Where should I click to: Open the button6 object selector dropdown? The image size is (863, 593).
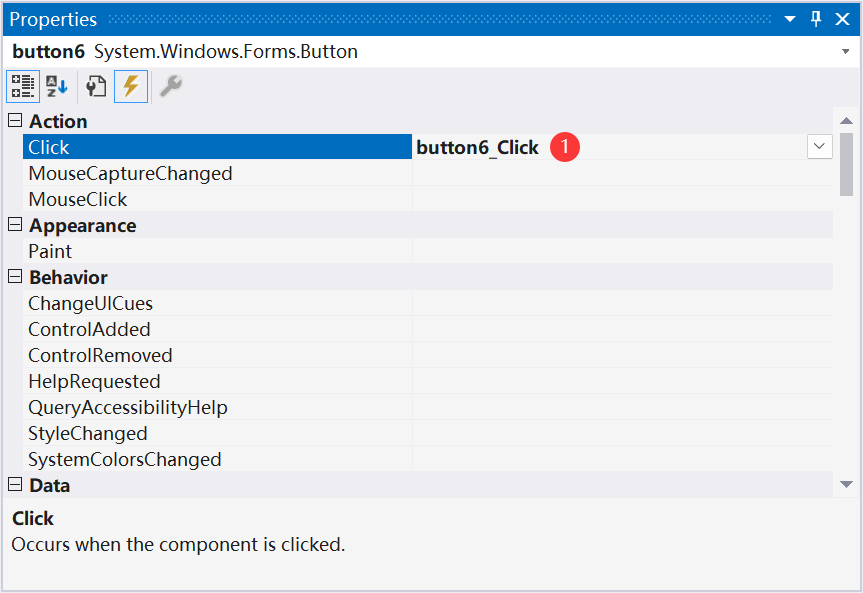845,52
